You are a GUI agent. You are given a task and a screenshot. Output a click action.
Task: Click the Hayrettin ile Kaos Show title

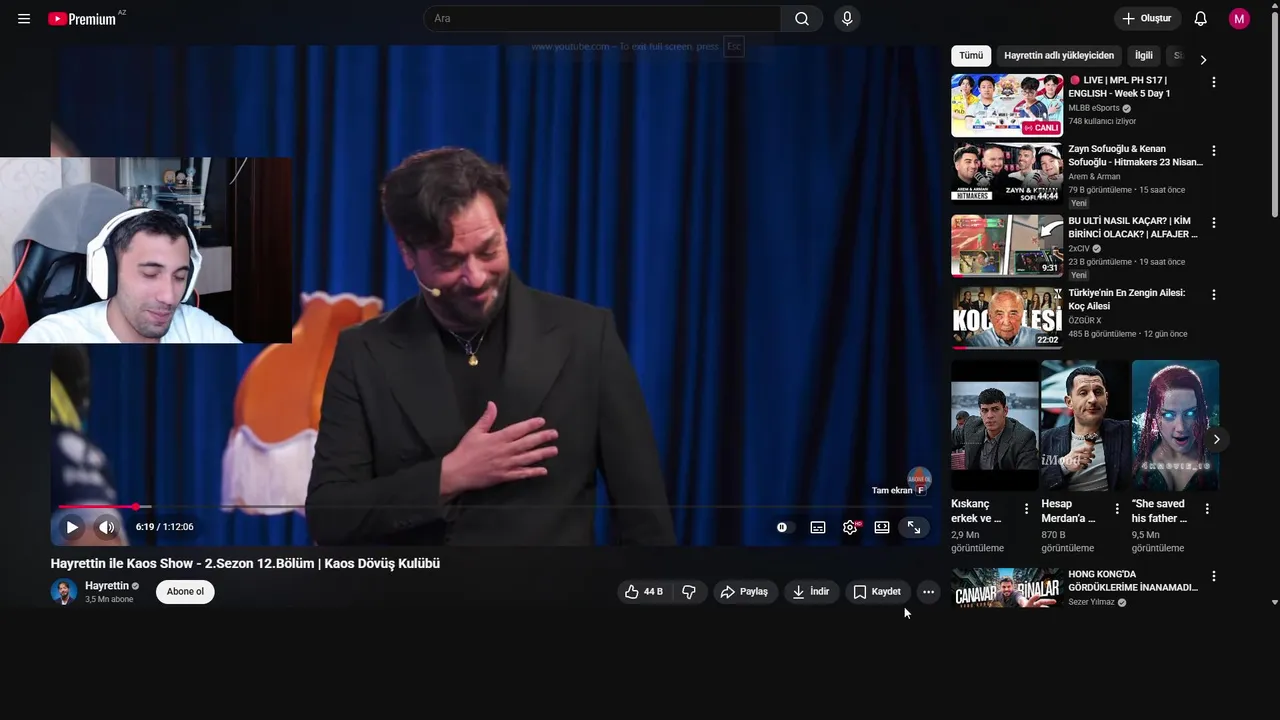[245, 563]
